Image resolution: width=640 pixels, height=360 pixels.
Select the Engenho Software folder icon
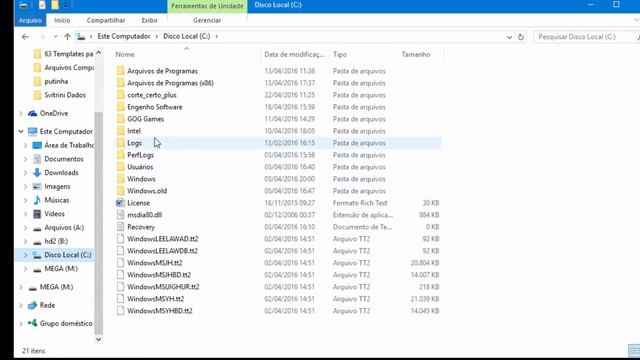point(120,107)
